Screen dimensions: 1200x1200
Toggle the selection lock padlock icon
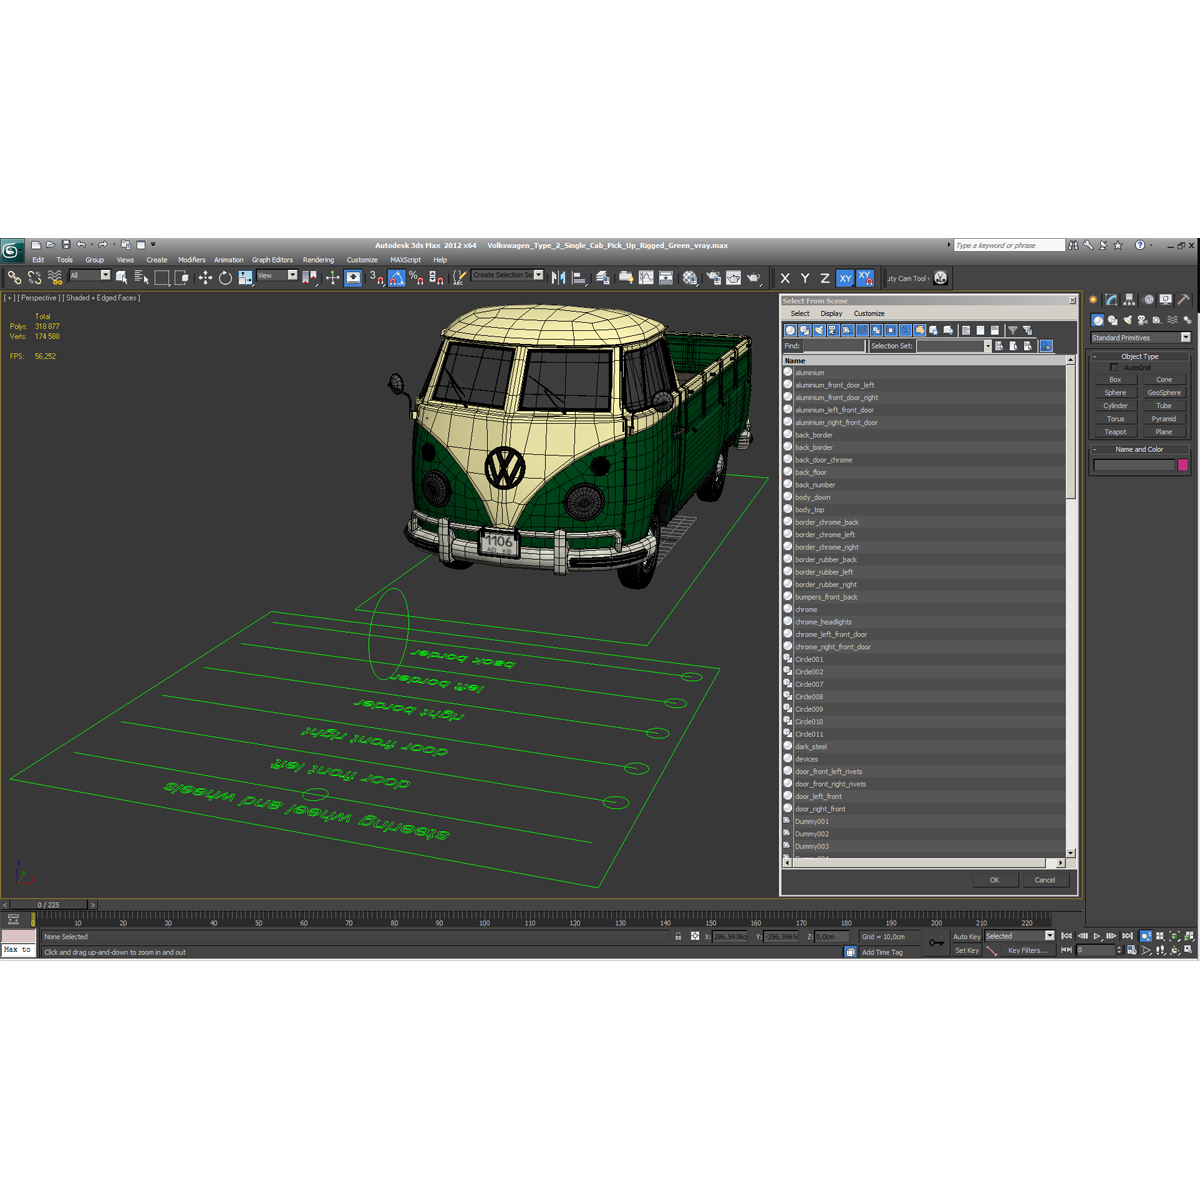678,937
